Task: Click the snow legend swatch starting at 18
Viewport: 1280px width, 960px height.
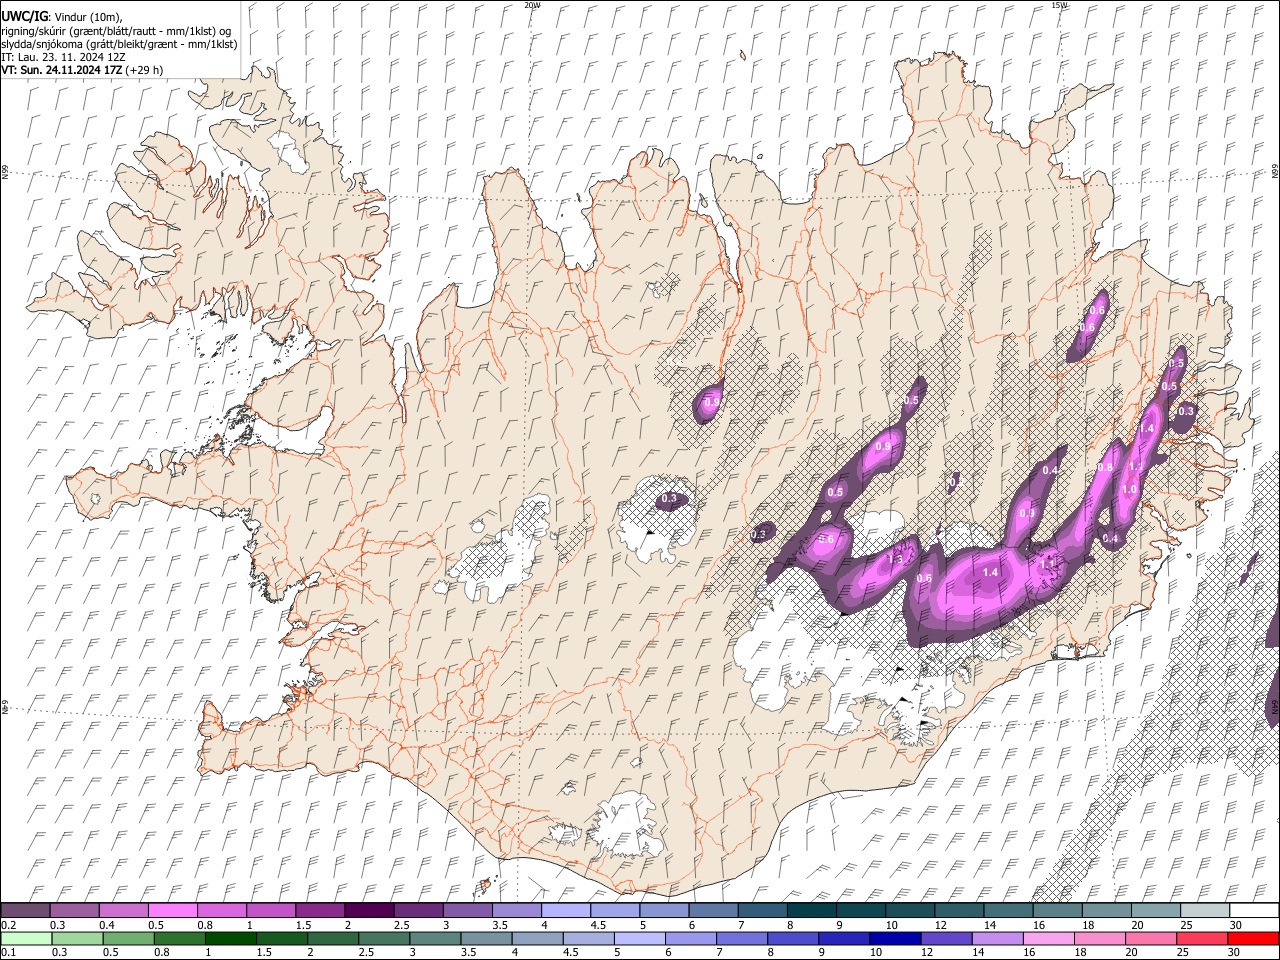Action: pos(1106,911)
